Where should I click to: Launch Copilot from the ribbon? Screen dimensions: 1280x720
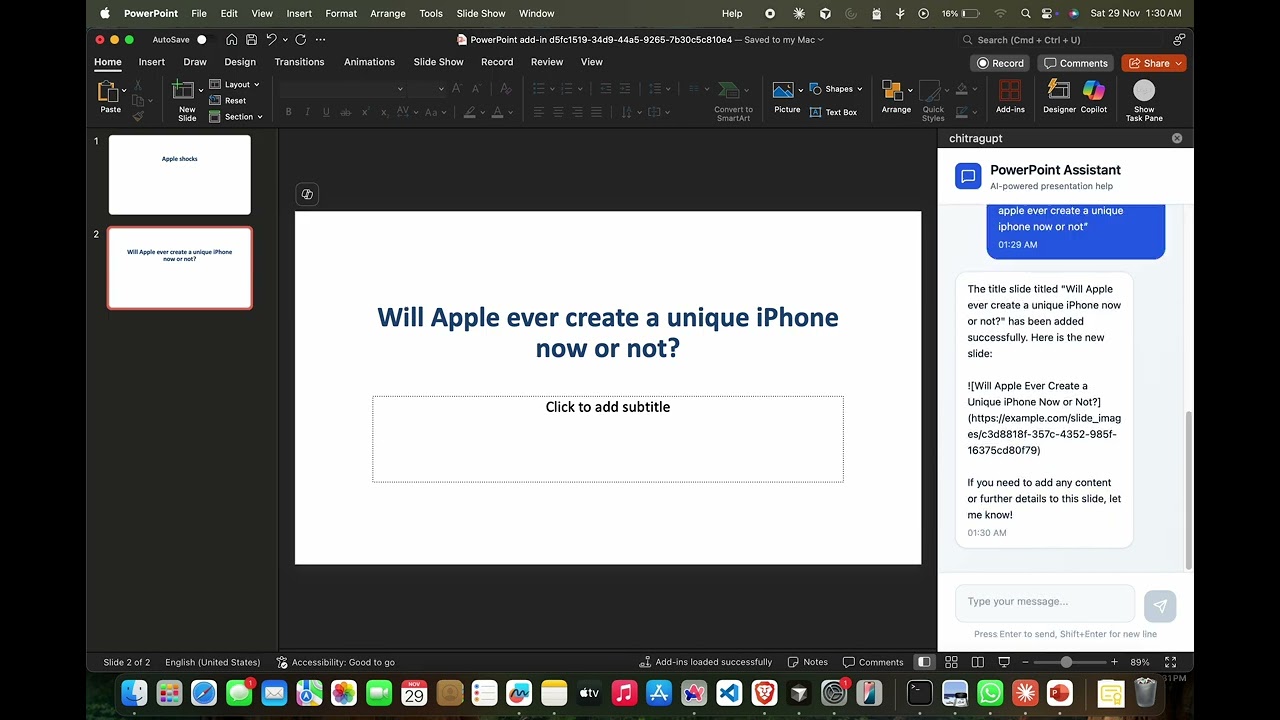(1094, 97)
